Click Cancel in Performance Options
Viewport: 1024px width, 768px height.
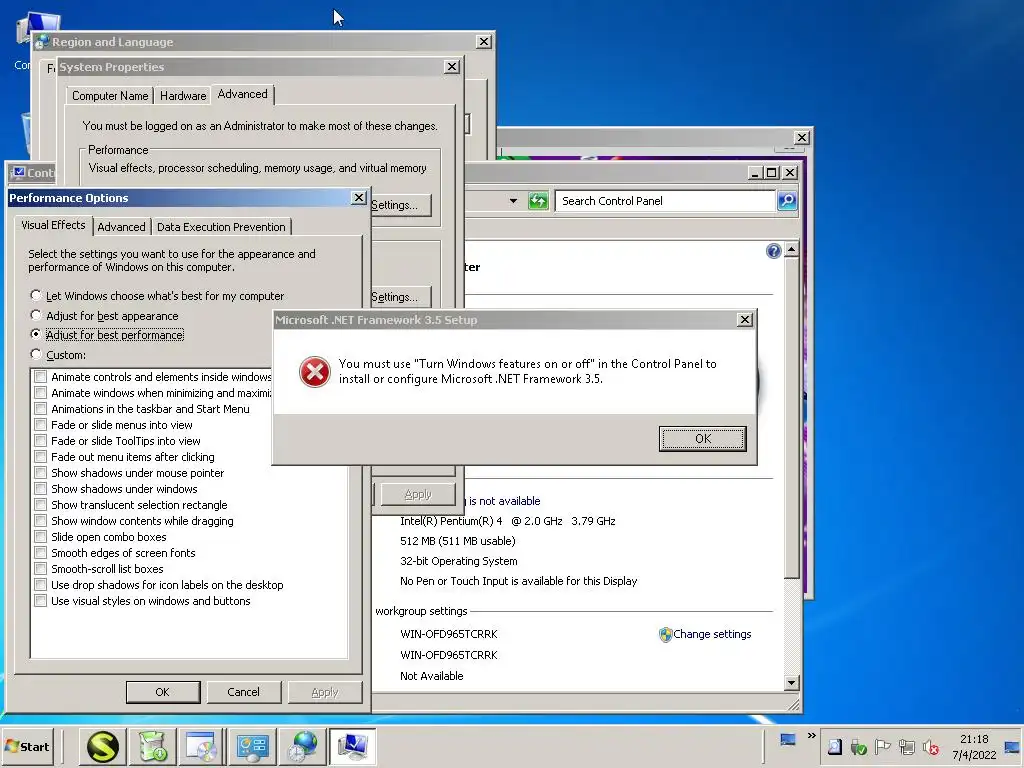click(x=244, y=692)
